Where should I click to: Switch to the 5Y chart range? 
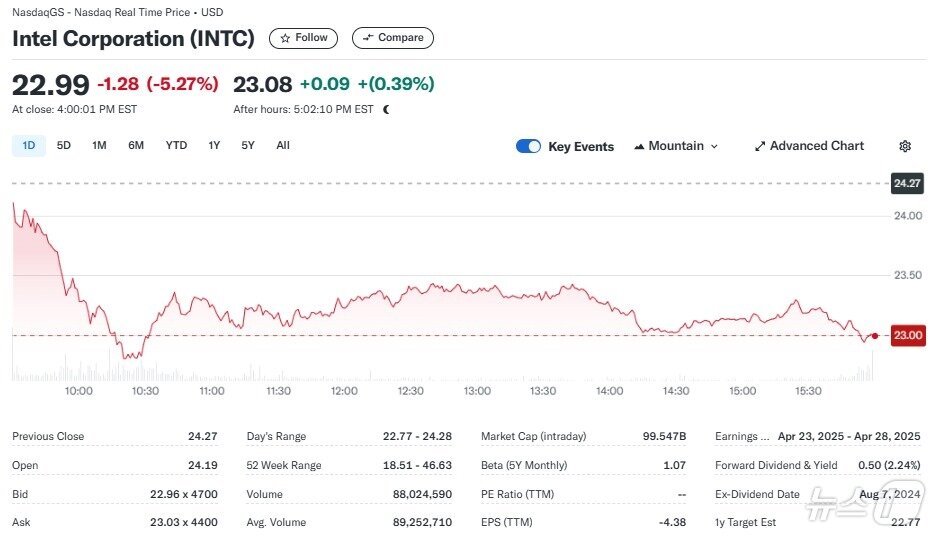pos(248,146)
